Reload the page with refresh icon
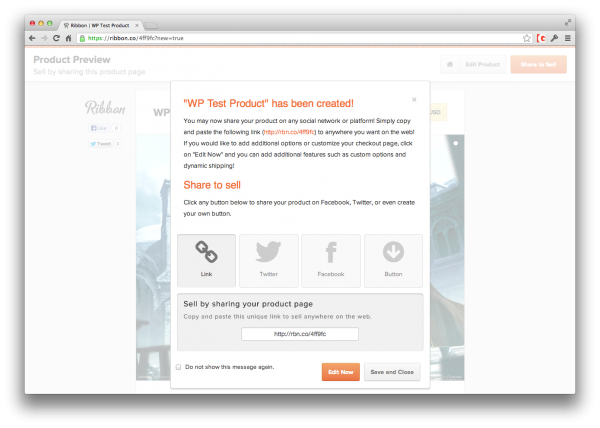Image resolution: width=600 pixels, height=428 pixels. (56, 38)
